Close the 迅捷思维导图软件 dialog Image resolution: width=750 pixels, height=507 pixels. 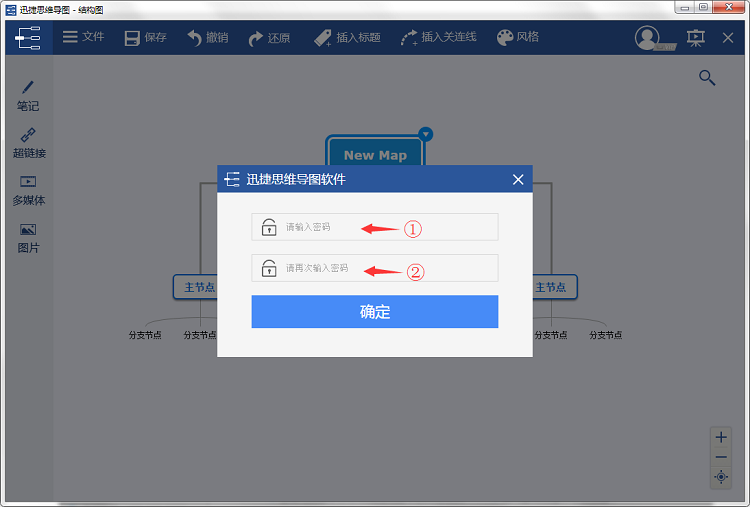(518, 179)
